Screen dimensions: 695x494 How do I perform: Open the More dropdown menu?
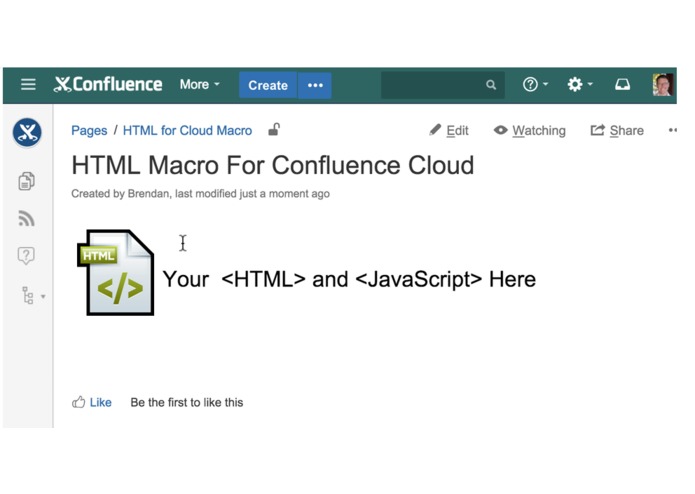tap(199, 84)
